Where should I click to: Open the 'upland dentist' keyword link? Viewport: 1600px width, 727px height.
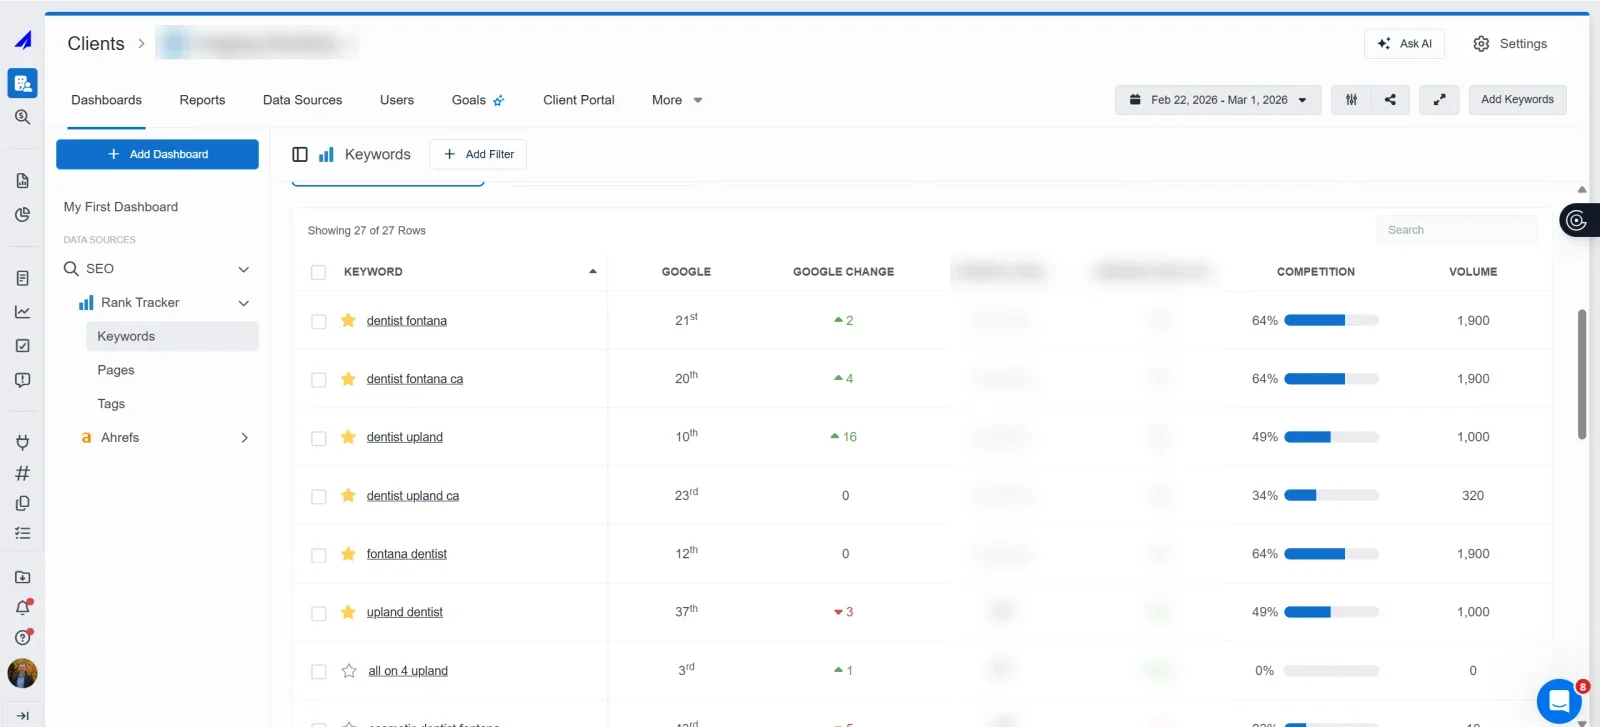point(404,612)
